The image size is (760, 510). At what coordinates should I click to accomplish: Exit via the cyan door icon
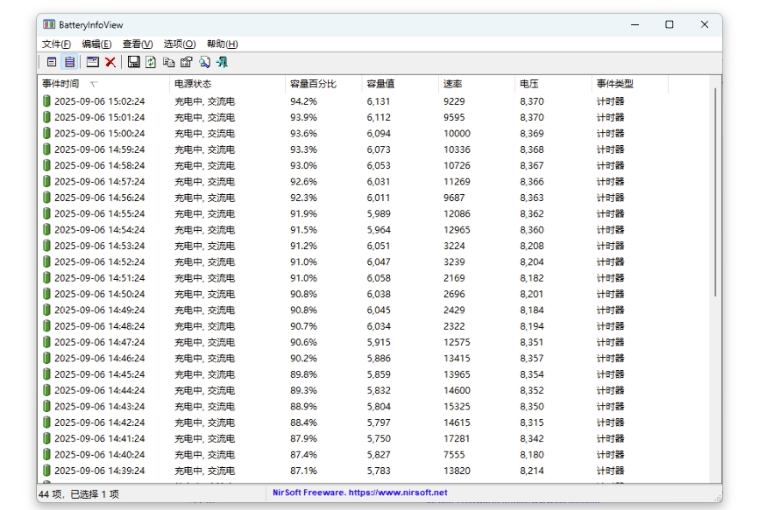pos(222,62)
